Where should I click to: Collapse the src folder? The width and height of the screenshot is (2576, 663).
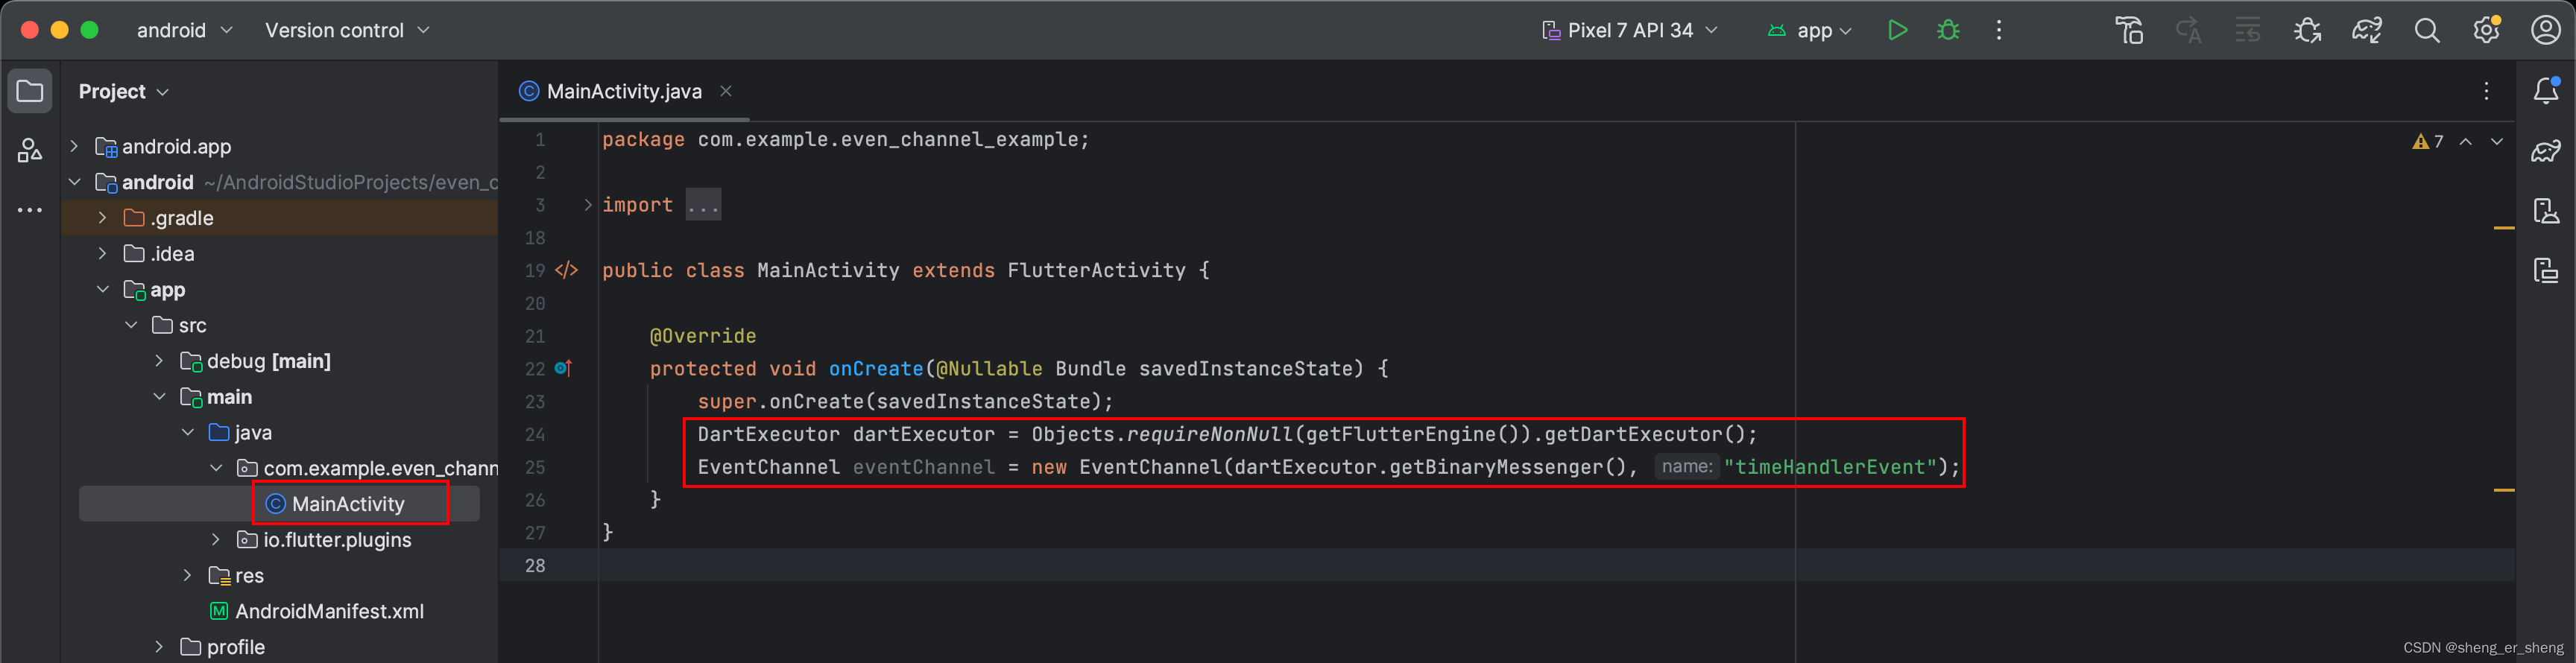[131, 325]
